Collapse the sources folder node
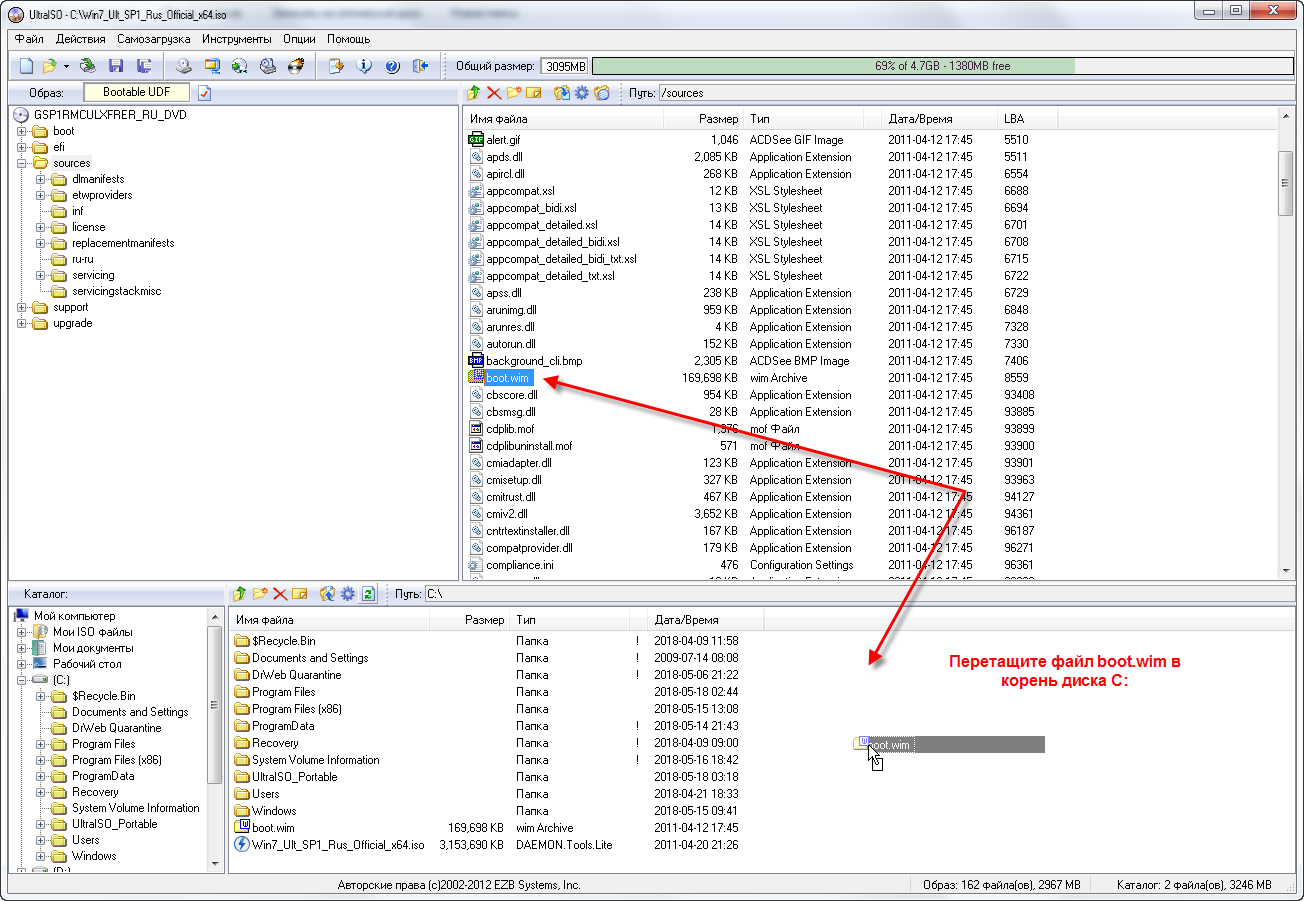 pyautogui.click(x=22, y=163)
